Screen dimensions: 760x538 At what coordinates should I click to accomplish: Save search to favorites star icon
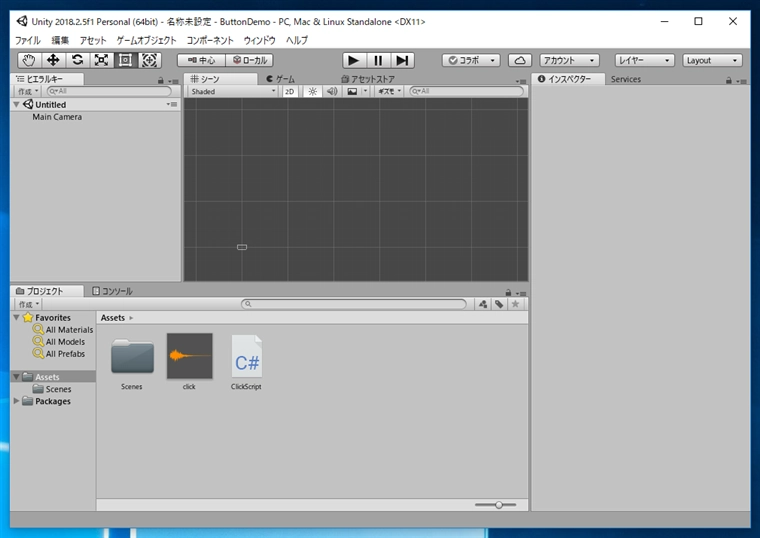(516, 304)
